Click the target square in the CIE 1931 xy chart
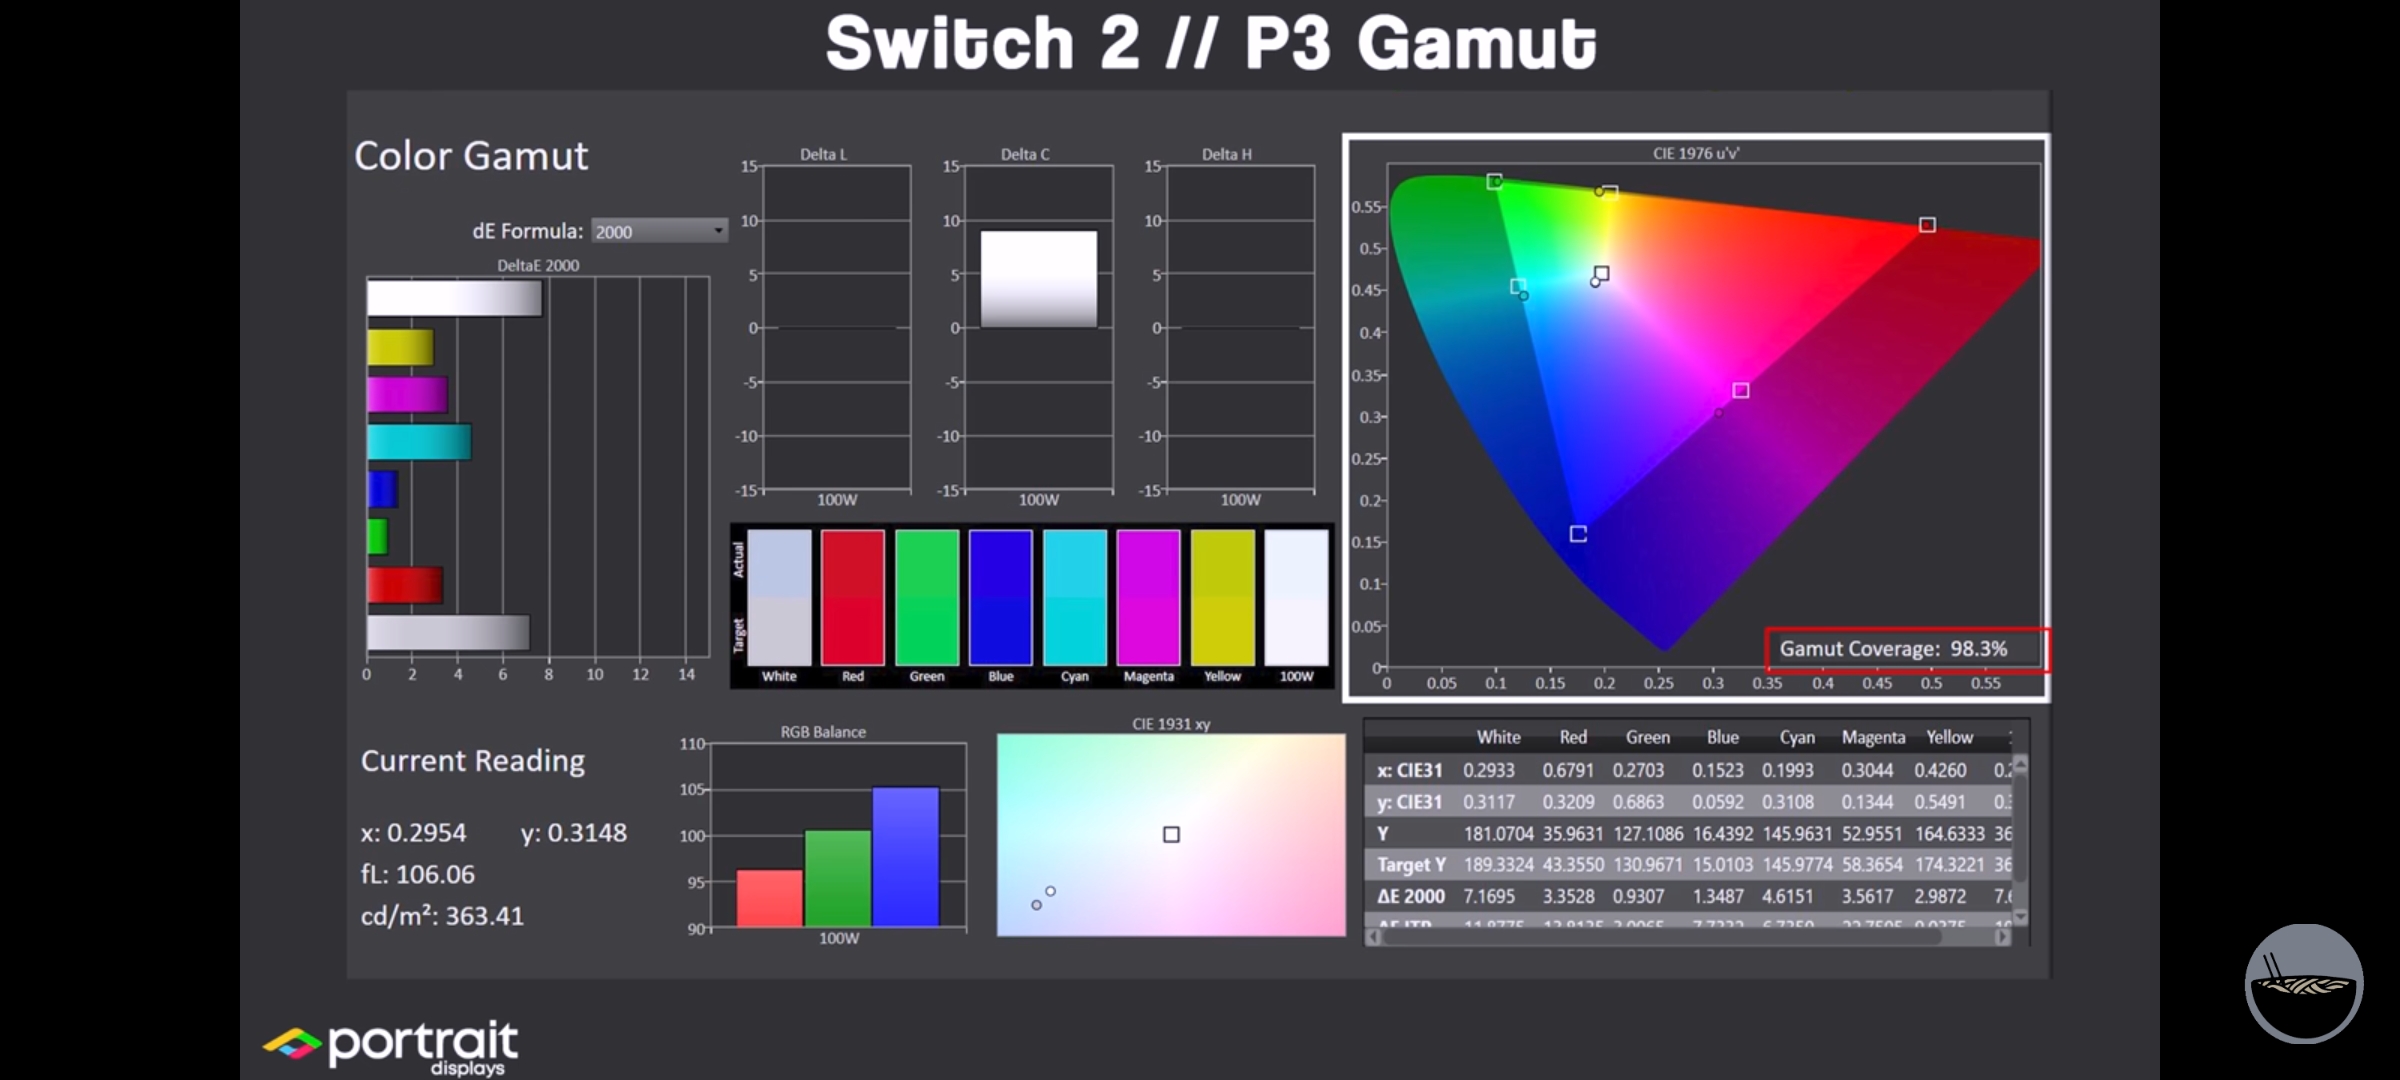Screen dimensions: 2400x1080 [1171, 834]
